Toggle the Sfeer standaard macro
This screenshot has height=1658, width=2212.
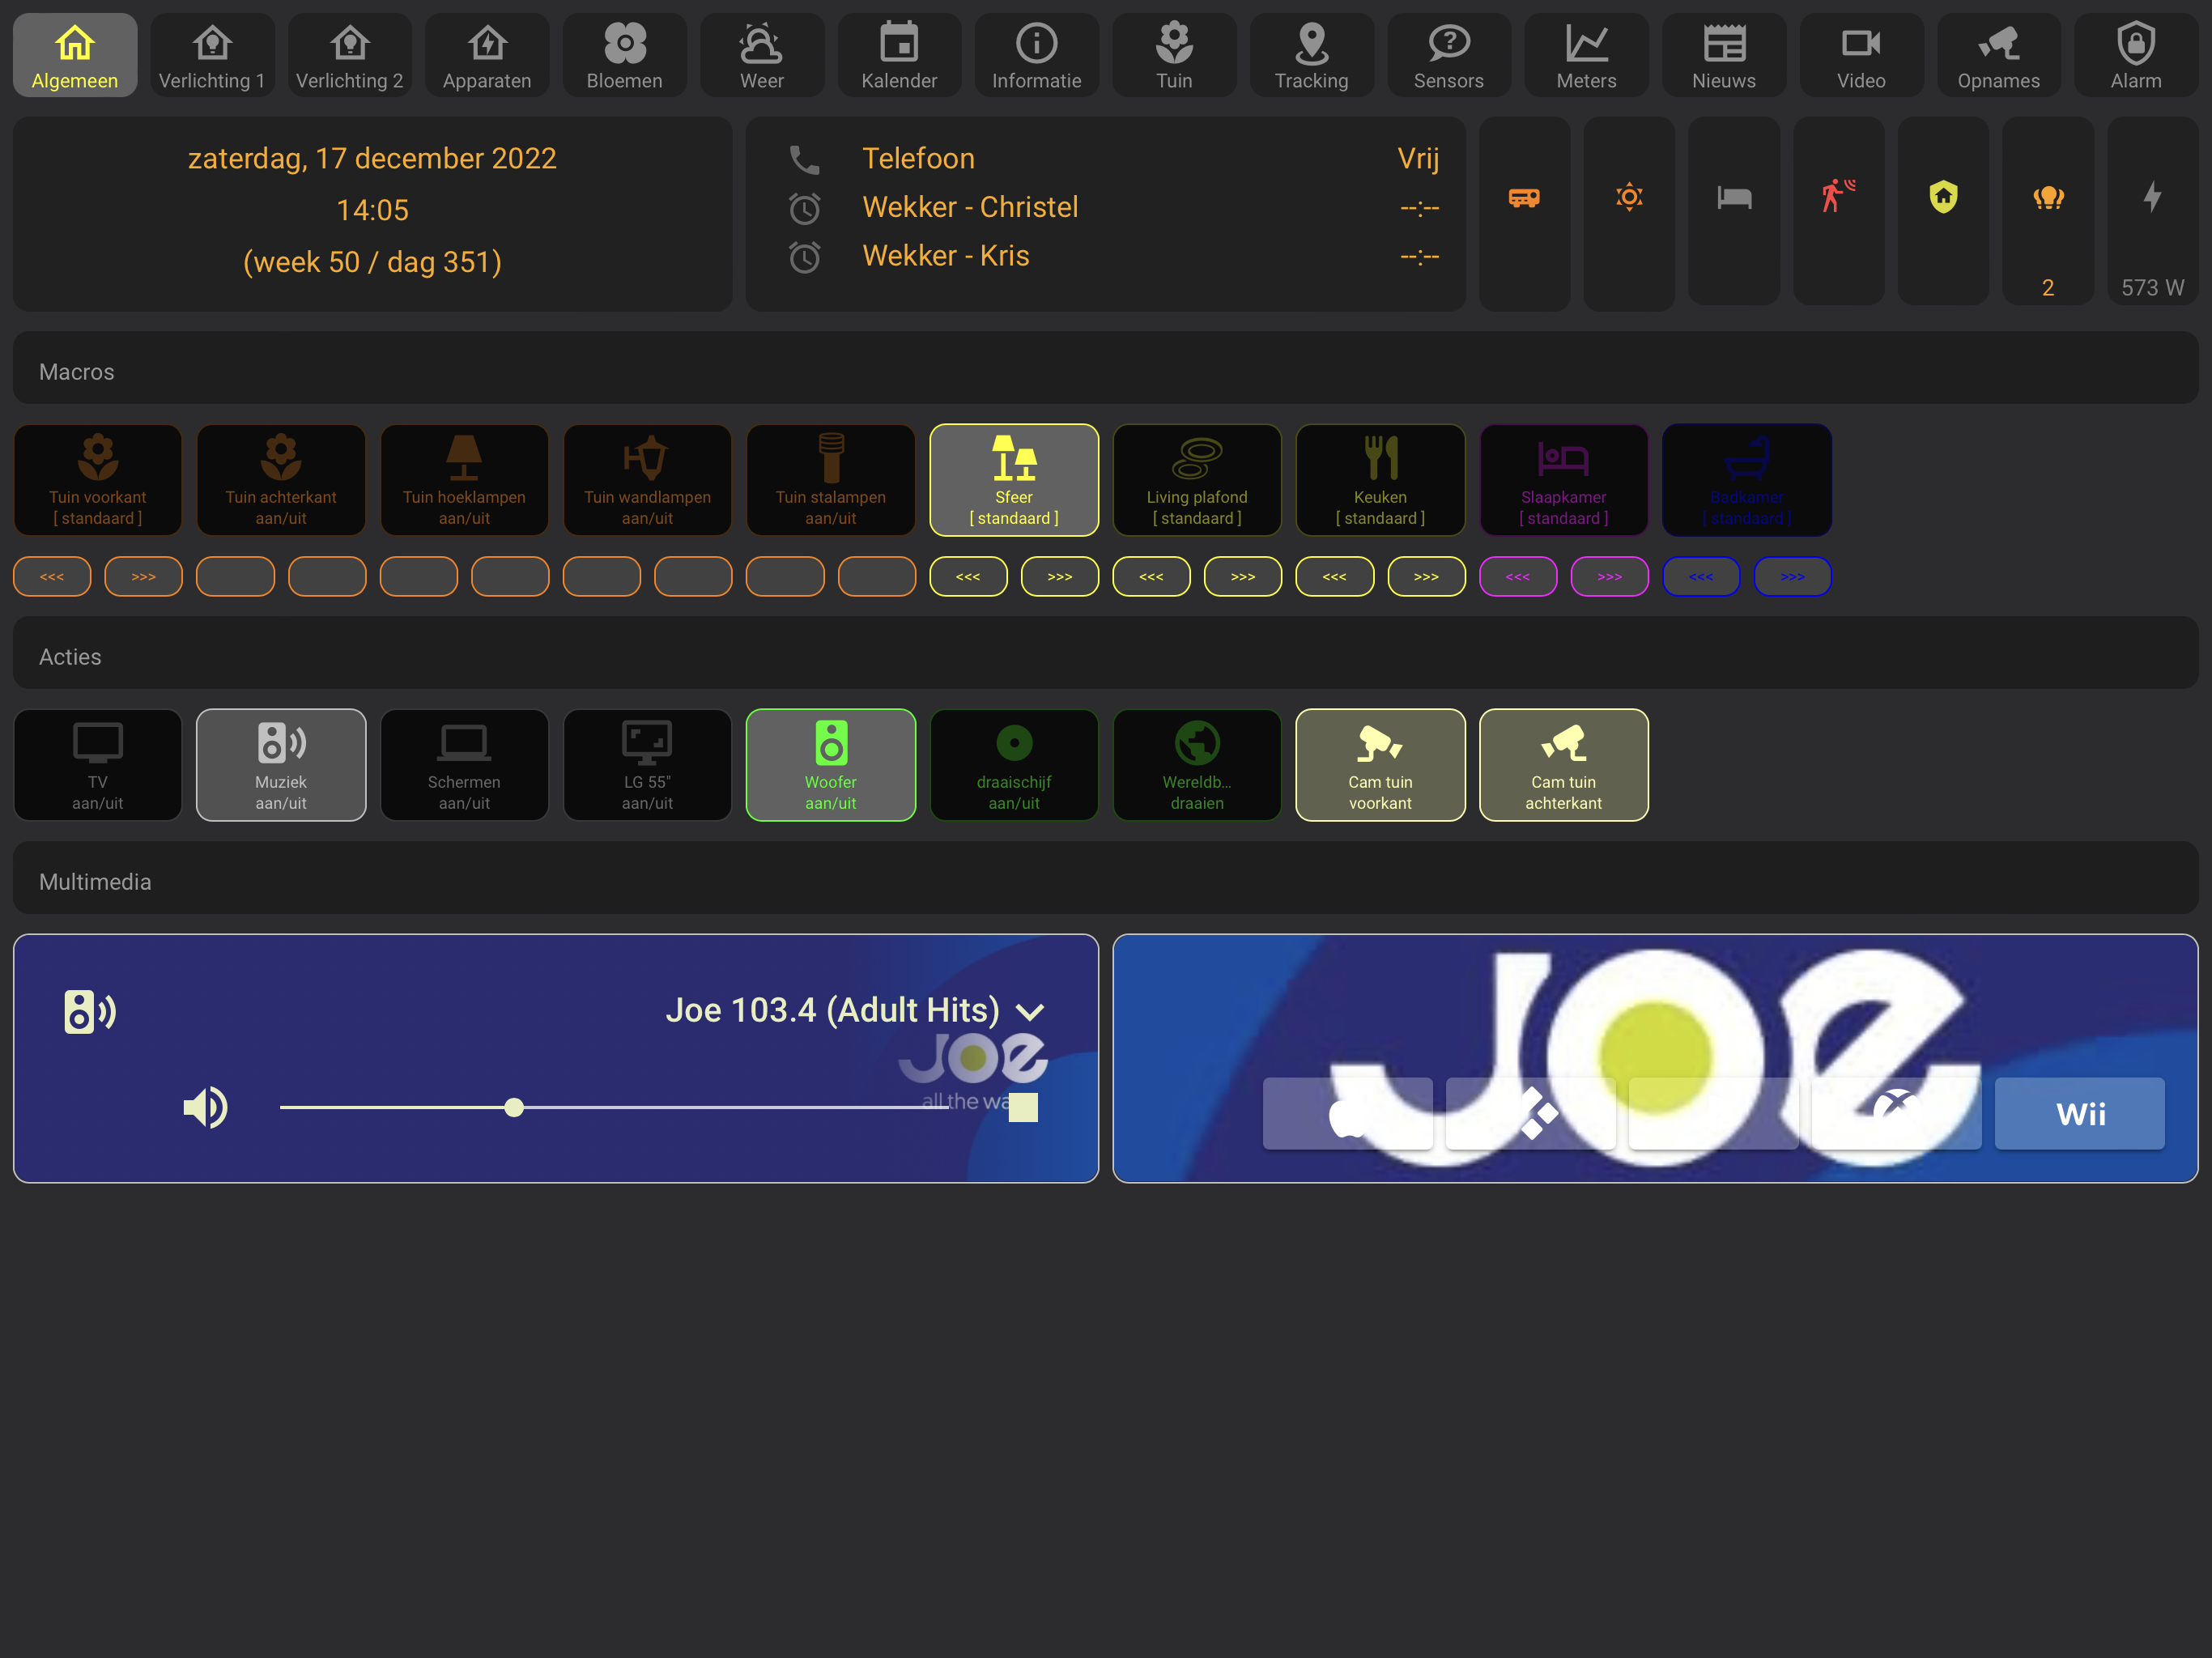click(1014, 480)
